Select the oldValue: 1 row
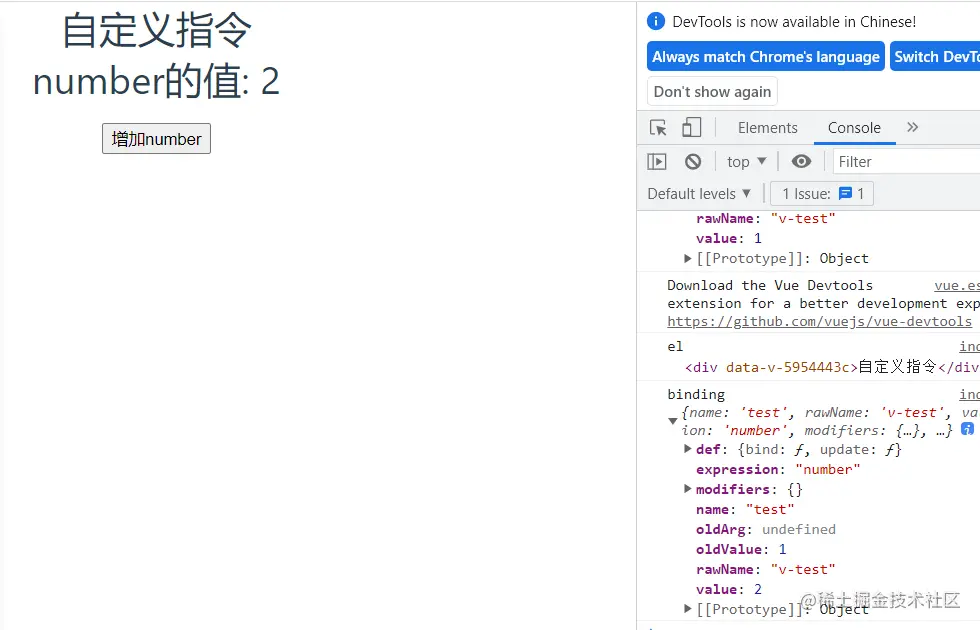980x630 pixels. pos(741,549)
